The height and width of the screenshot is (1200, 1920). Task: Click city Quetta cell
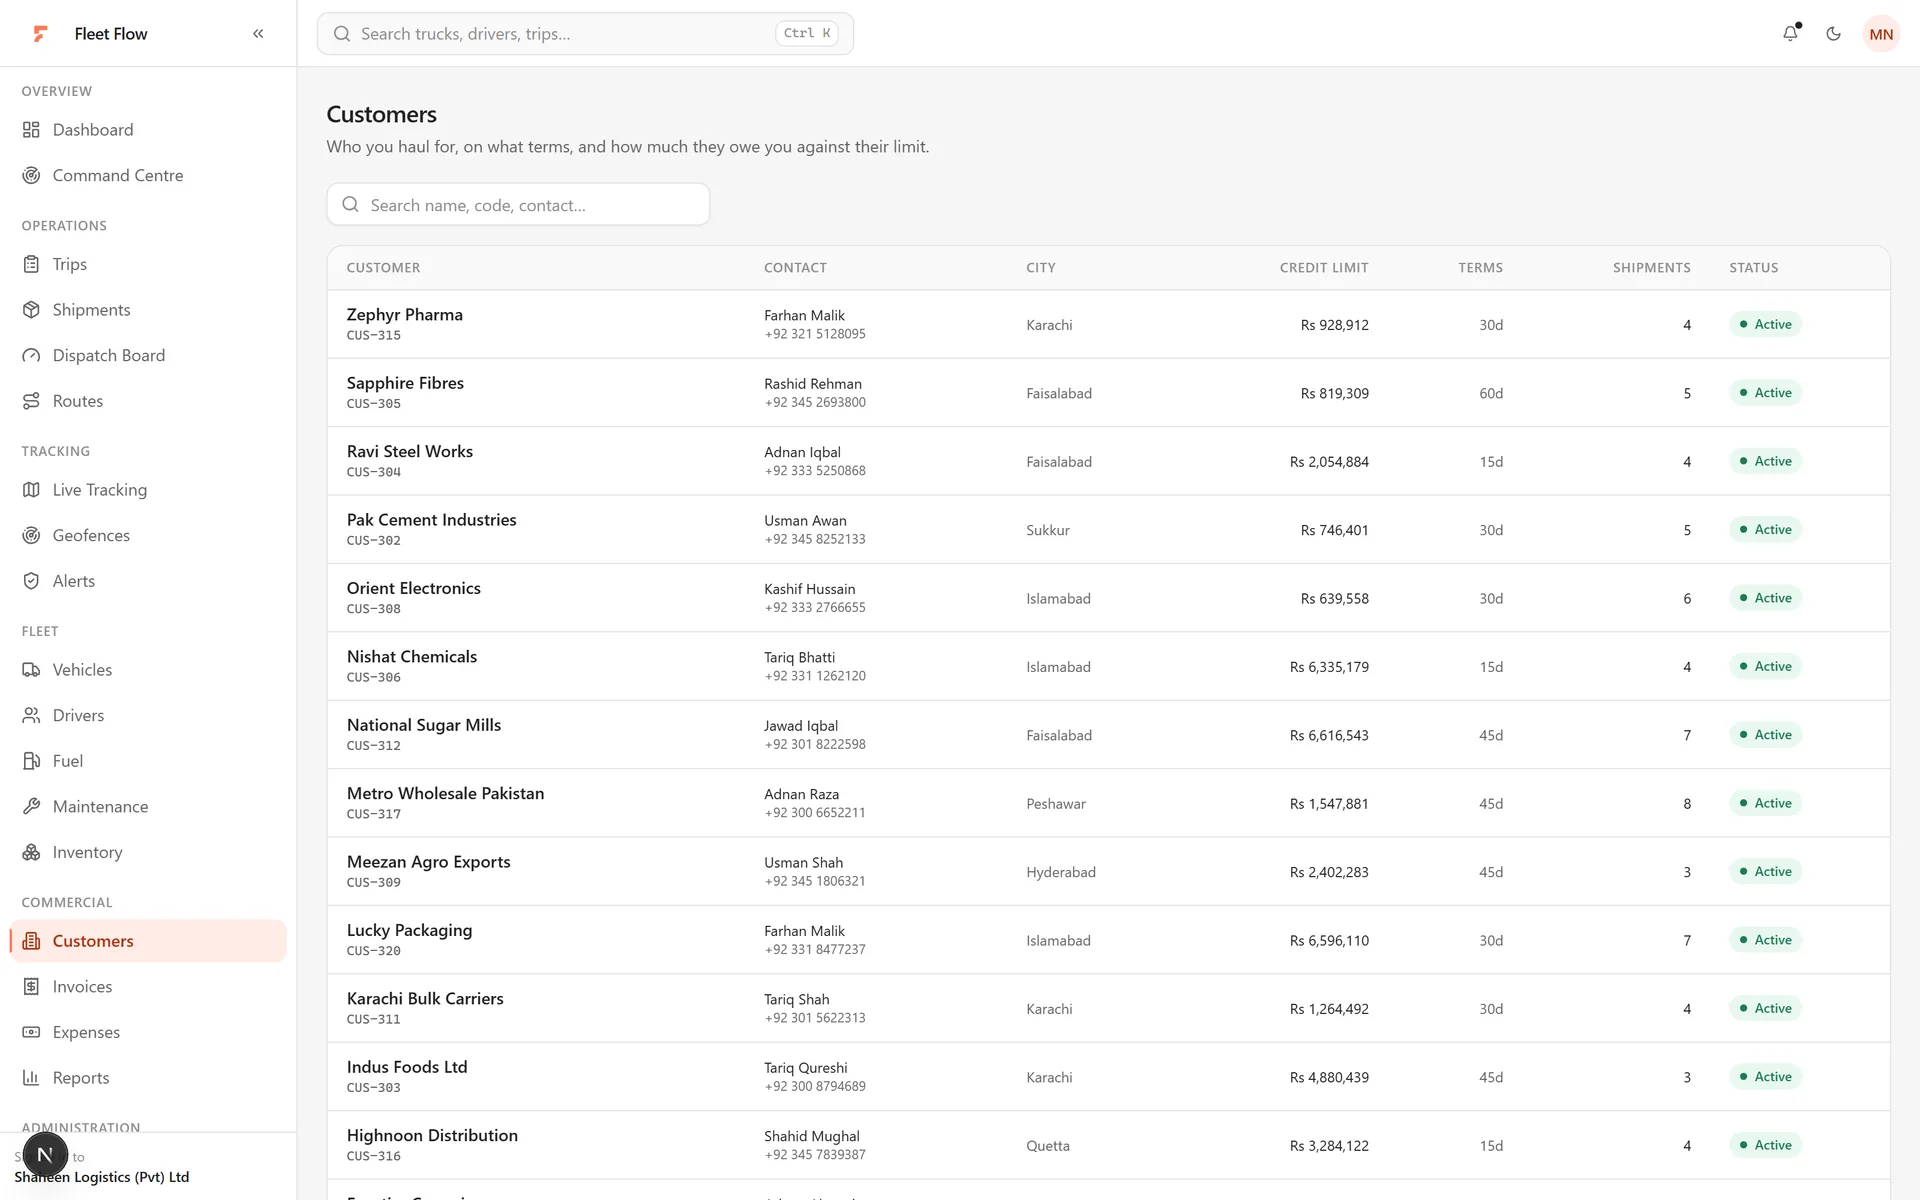point(1047,1146)
